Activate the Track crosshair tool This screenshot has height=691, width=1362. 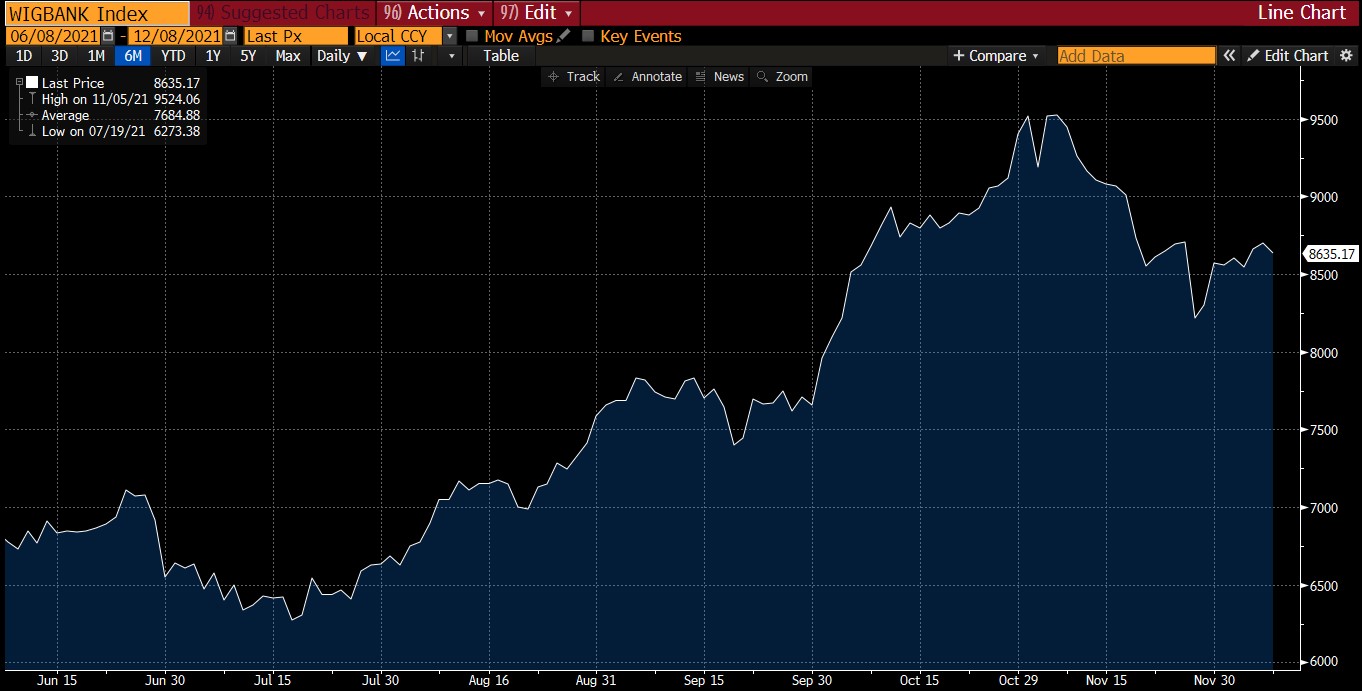(x=574, y=77)
